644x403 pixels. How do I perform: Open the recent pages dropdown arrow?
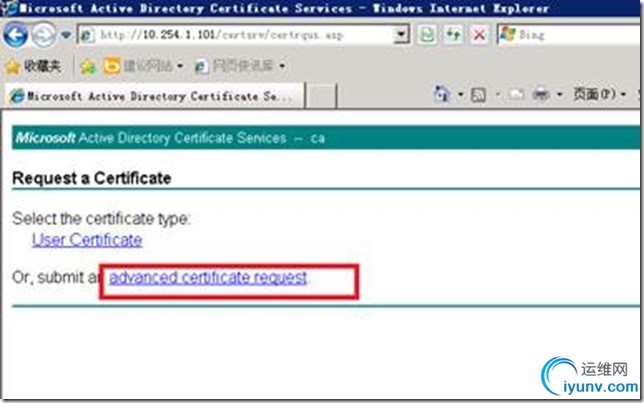click(x=66, y=35)
